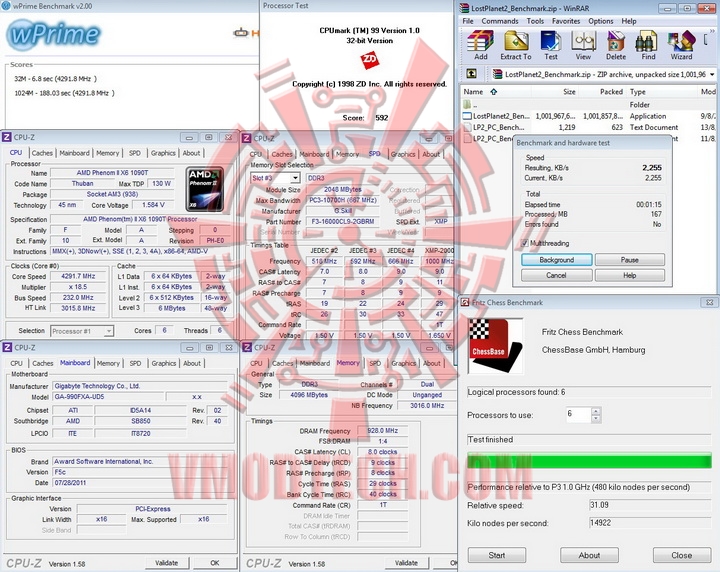Click About button in Fritz Chess Benchmark

point(589,555)
